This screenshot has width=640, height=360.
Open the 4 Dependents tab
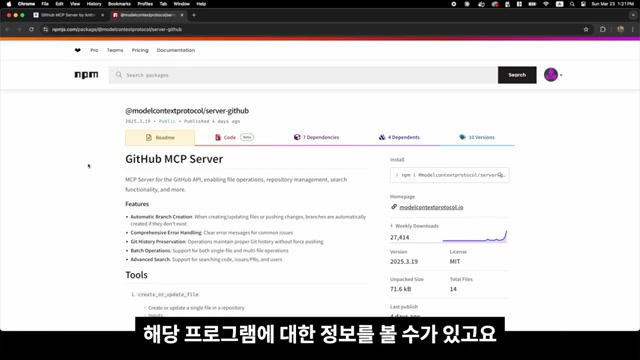click(399, 138)
